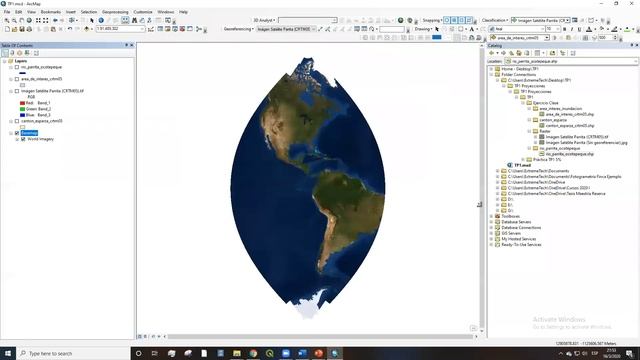Click the Find binoculars icon

(134, 20)
